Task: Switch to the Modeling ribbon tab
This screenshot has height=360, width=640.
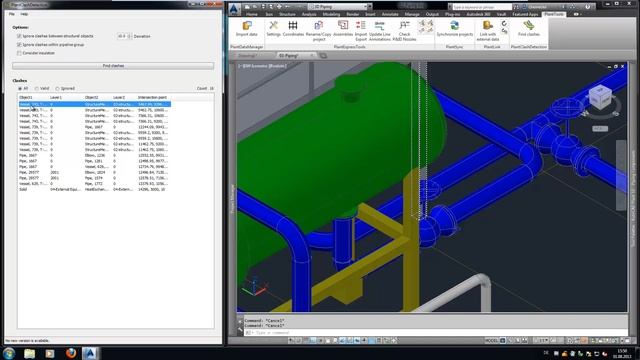Action: 331,14
